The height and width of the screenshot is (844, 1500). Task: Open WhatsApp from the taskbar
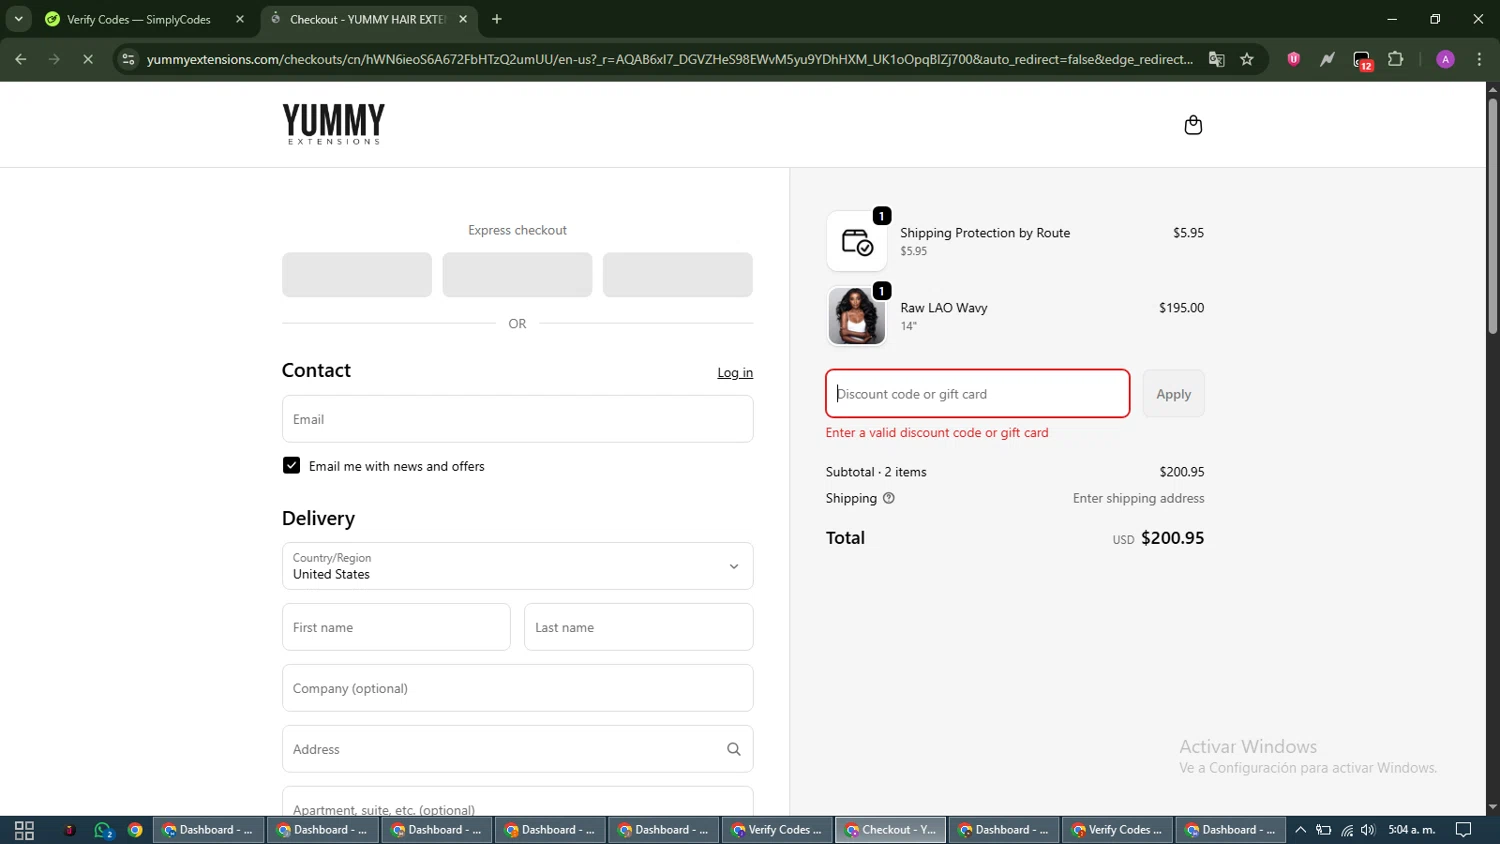pyautogui.click(x=103, y=830)
